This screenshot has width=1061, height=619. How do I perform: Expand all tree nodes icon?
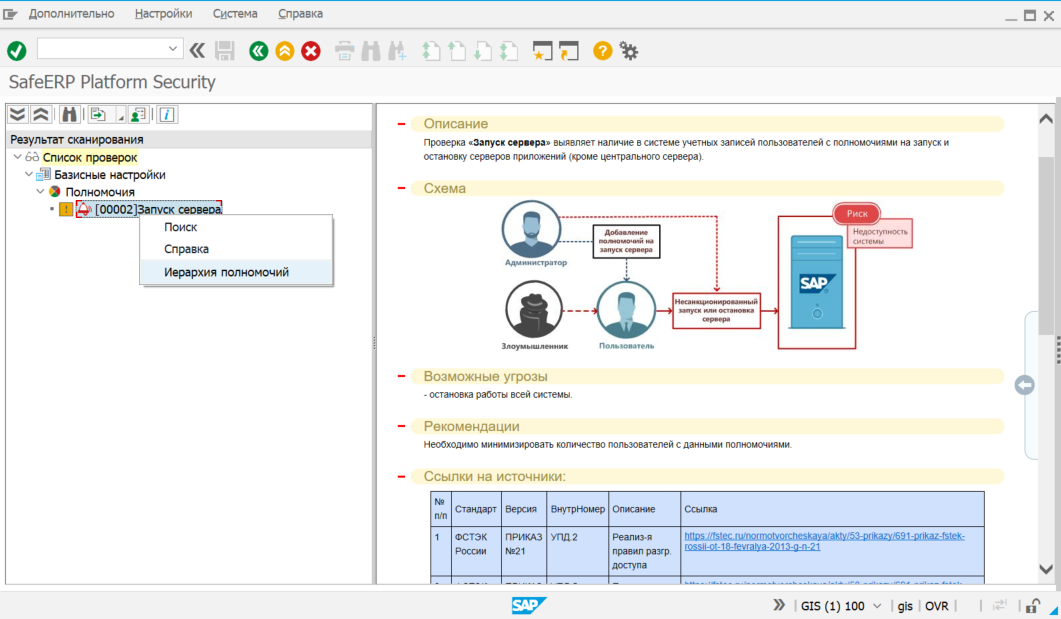click(x=18, y=114)
